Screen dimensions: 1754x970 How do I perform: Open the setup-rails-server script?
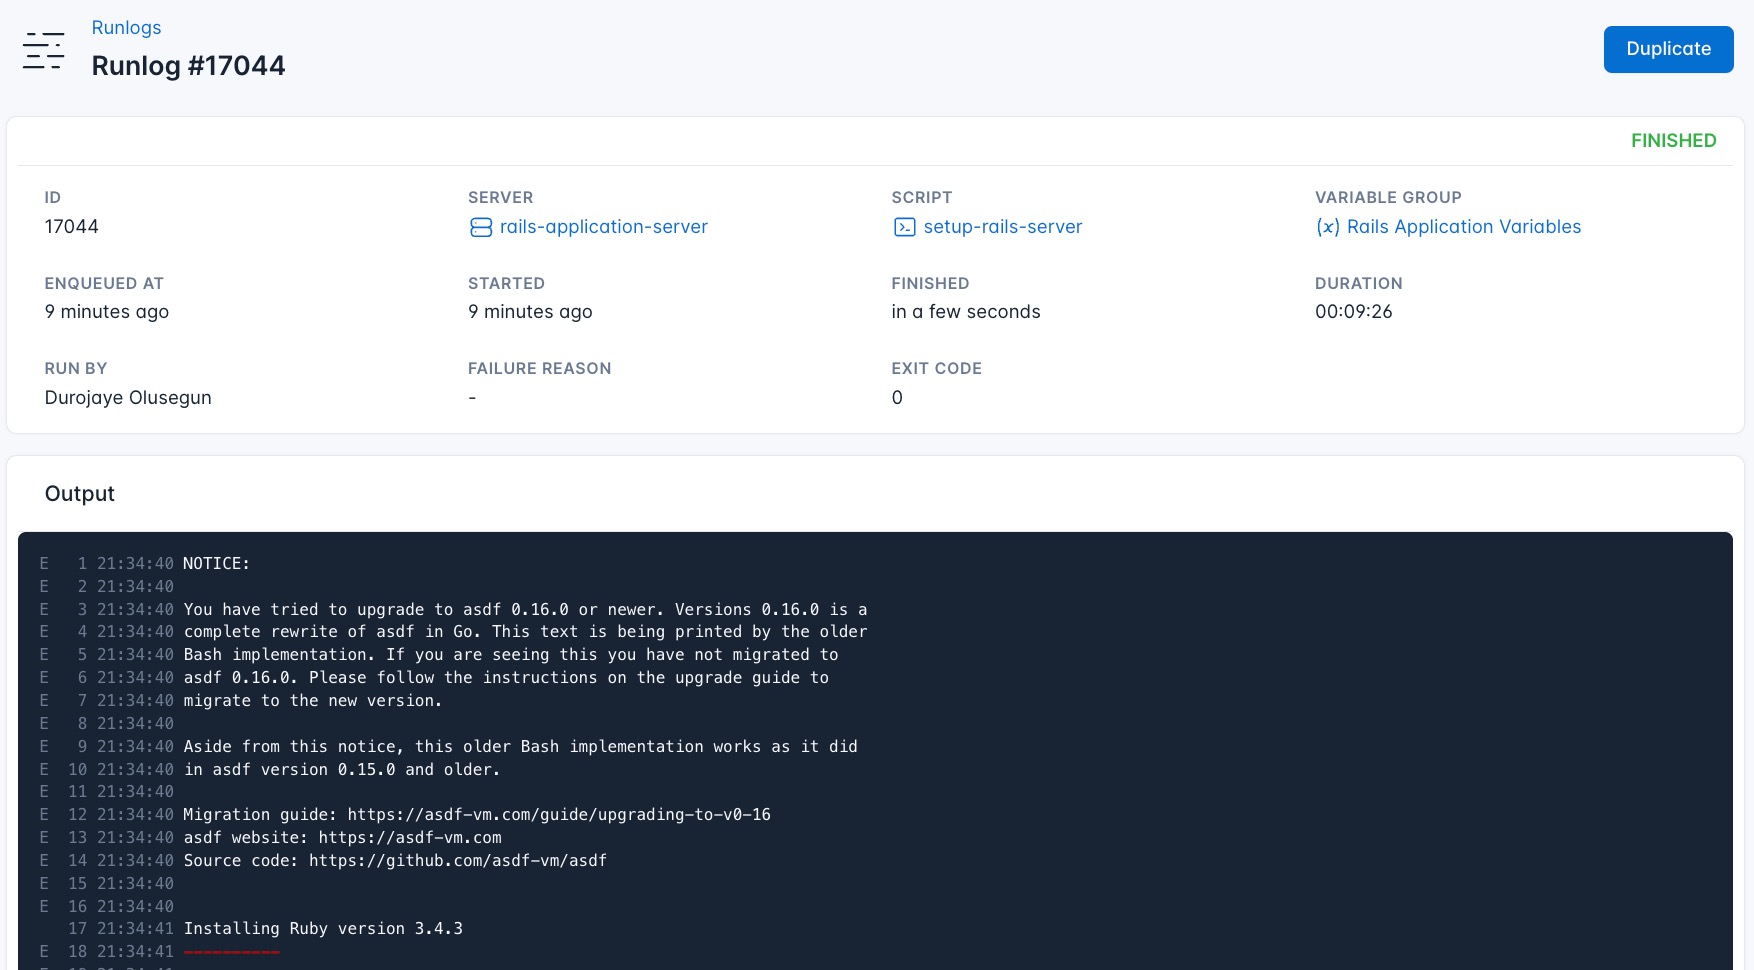coord(1001,227)
